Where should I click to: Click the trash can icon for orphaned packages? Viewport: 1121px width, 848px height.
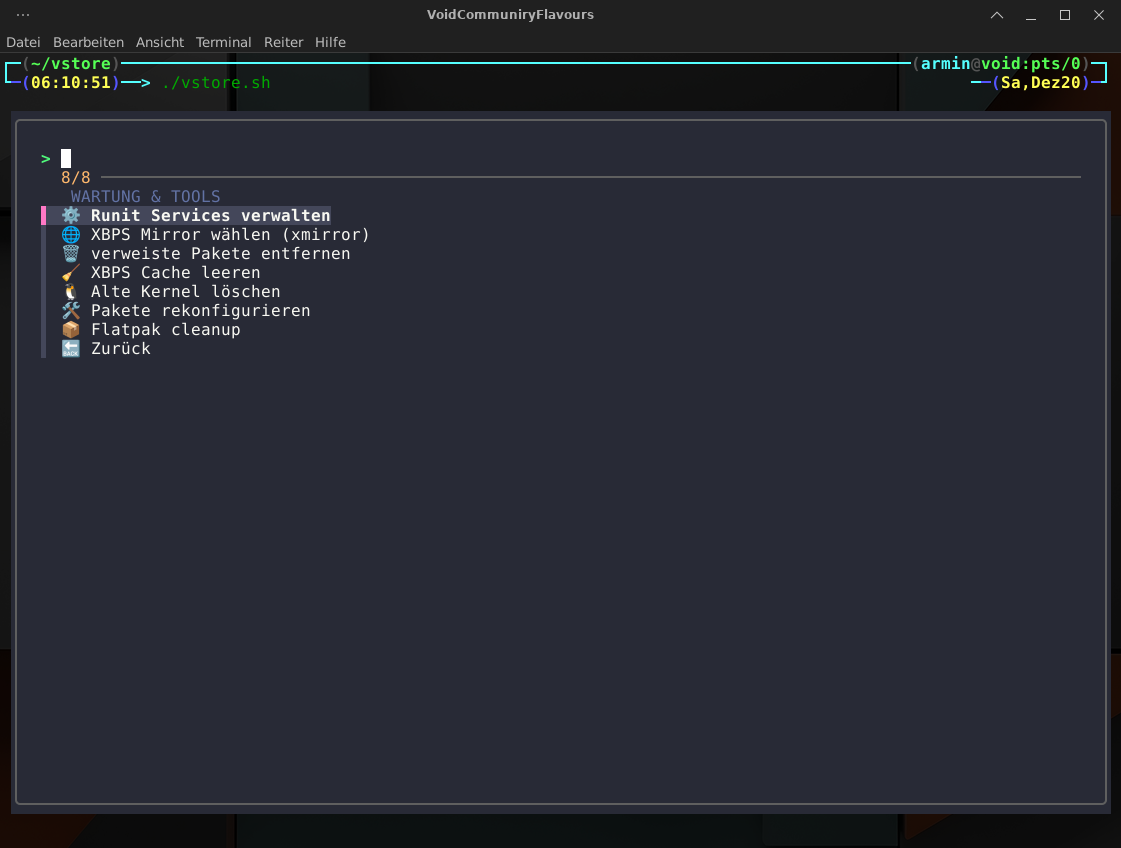(x=70, y=254)
